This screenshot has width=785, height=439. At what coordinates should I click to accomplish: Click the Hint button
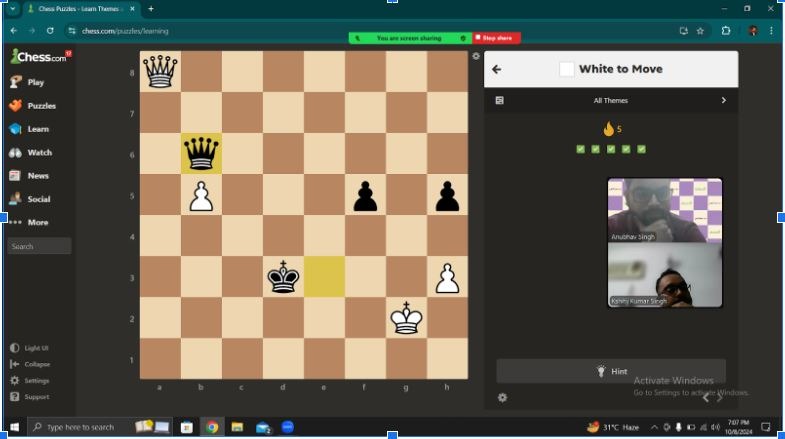click(x=611, y=371)
